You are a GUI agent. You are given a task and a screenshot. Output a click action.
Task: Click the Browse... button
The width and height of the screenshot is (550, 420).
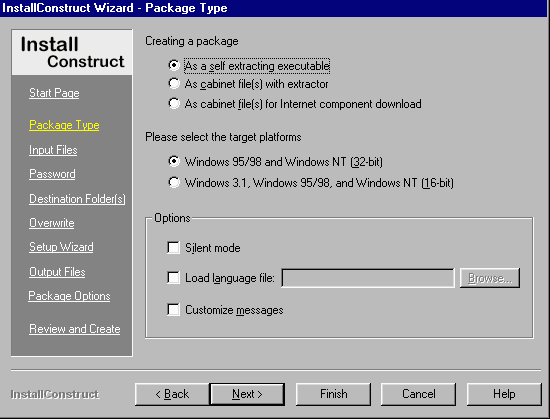pyautogui.click(x=490, y=278)
